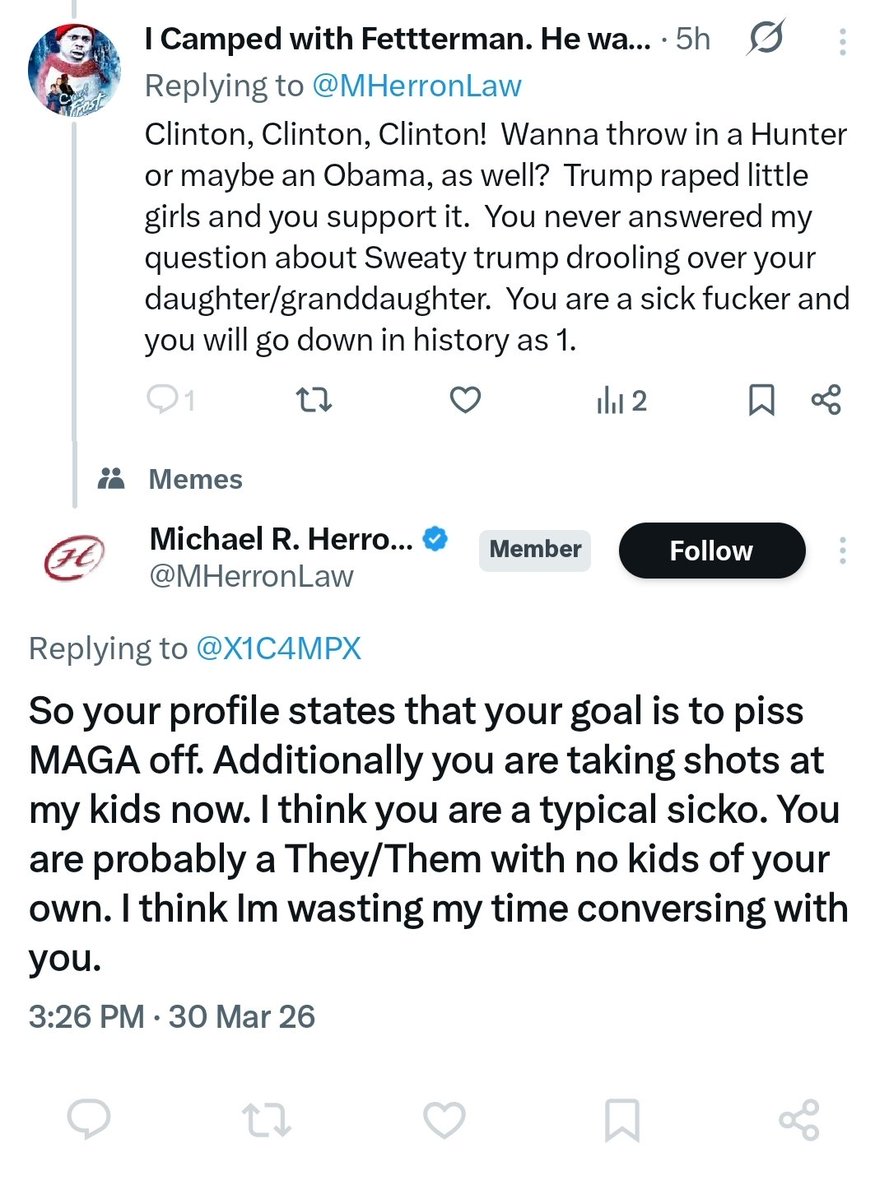Open more options for top reply

(x=842, y=40)
